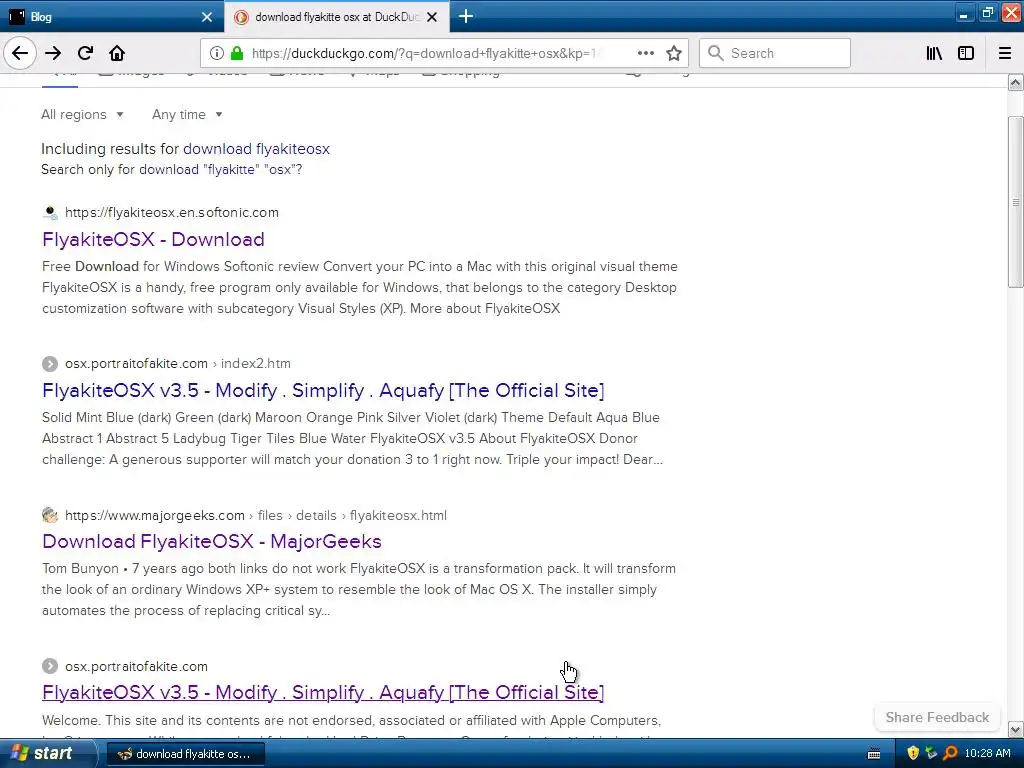The image size is (1024, 768).
Task: Open a new tab with plus button
Action: (466, 16)
